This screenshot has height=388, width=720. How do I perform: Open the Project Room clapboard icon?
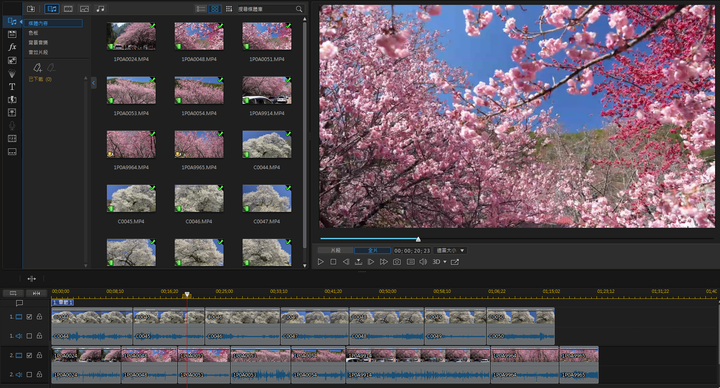tap(12, 34)
